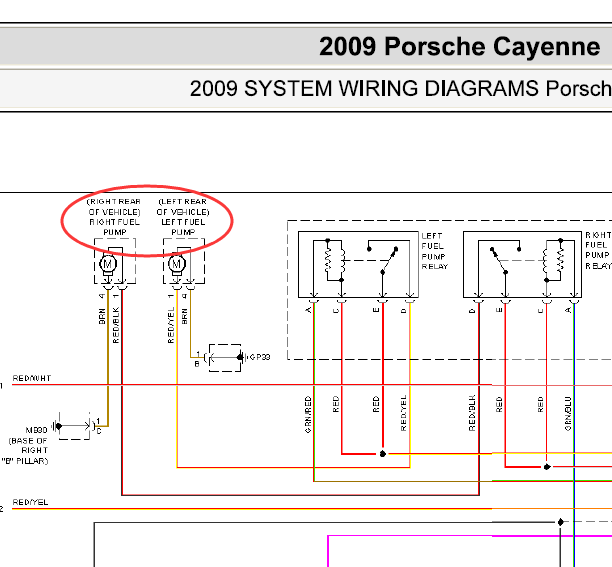Viewport: 612px width, 567px height.
Task: Click the splice dot joining the right relay red wires
Action: click(547, 467)
